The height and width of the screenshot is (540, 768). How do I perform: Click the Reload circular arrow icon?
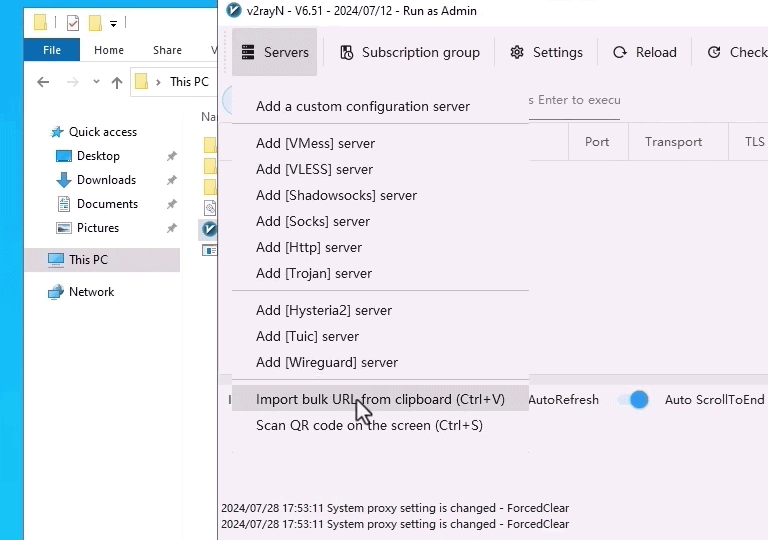point(620,52)
